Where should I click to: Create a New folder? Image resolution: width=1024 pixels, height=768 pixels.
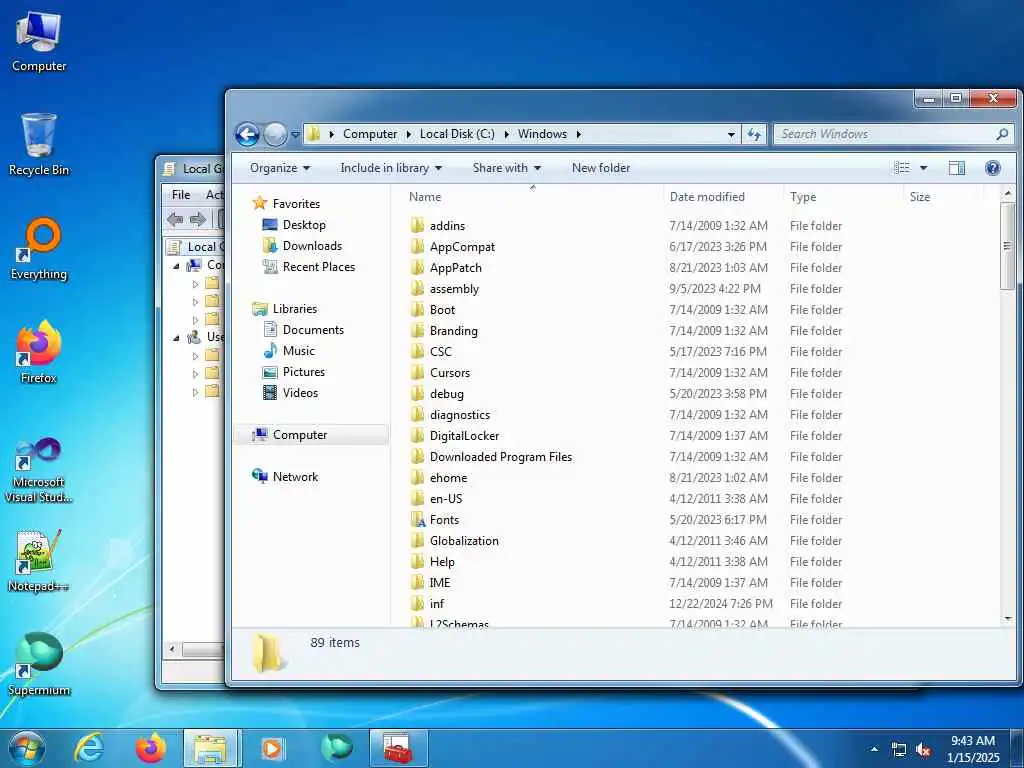(601, 168)
